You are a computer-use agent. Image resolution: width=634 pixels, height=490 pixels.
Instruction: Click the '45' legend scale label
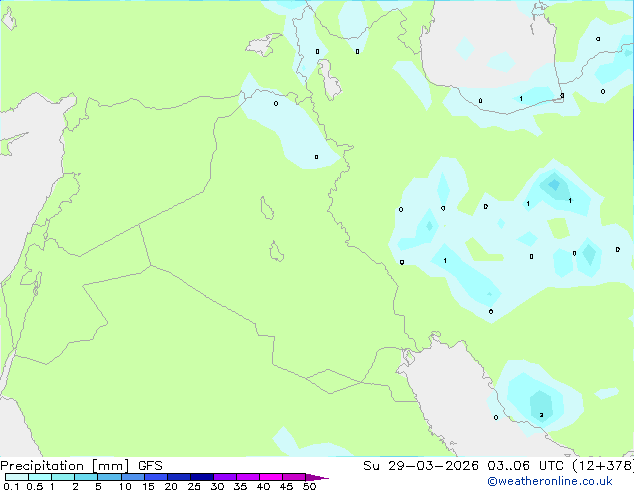coord(286,486)
